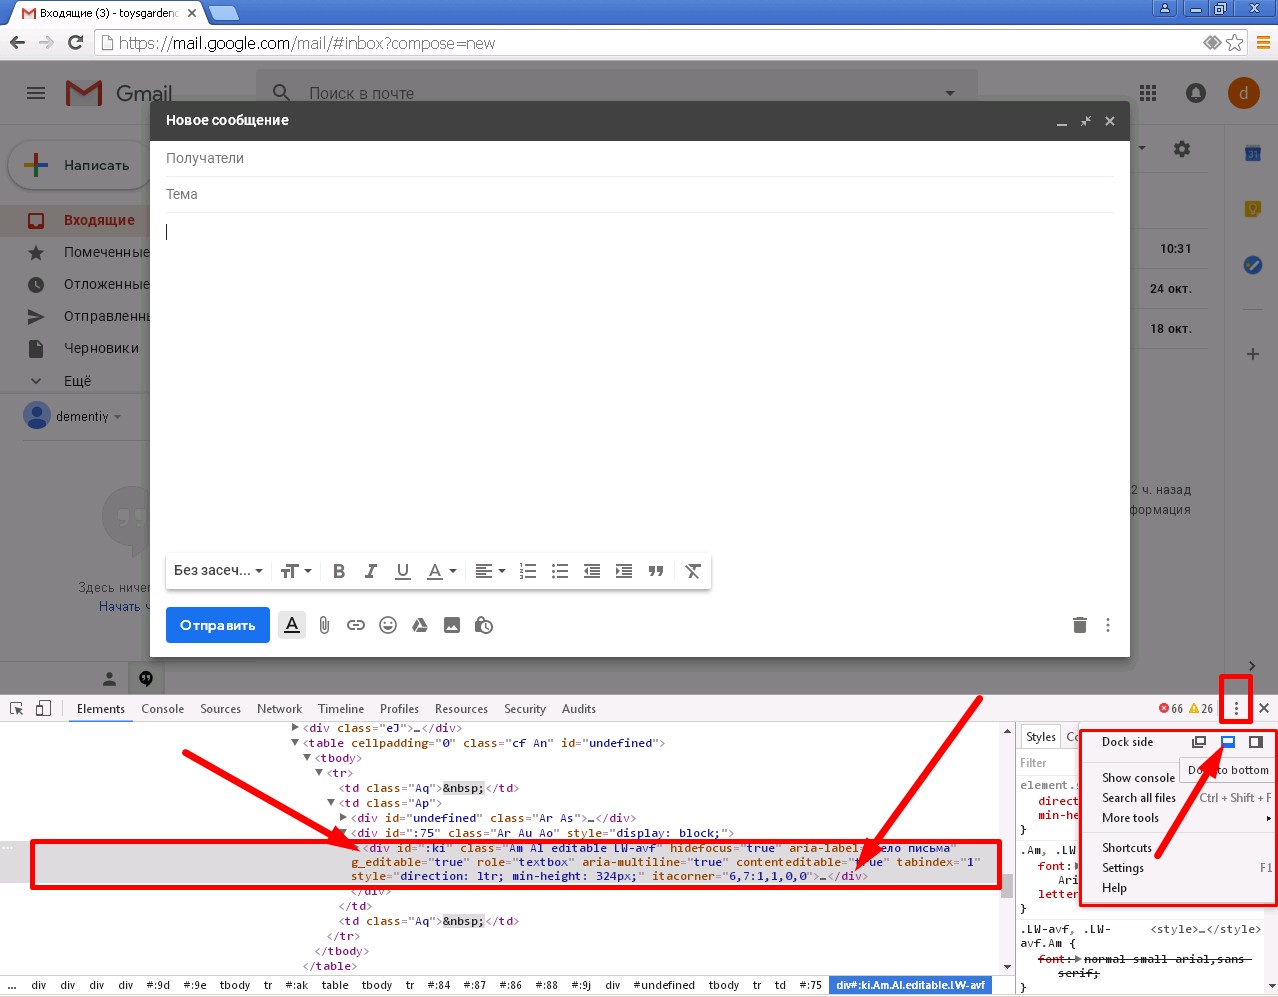
Task: Toggle bold formatting in compose toolbar
Action: [339, 571]
